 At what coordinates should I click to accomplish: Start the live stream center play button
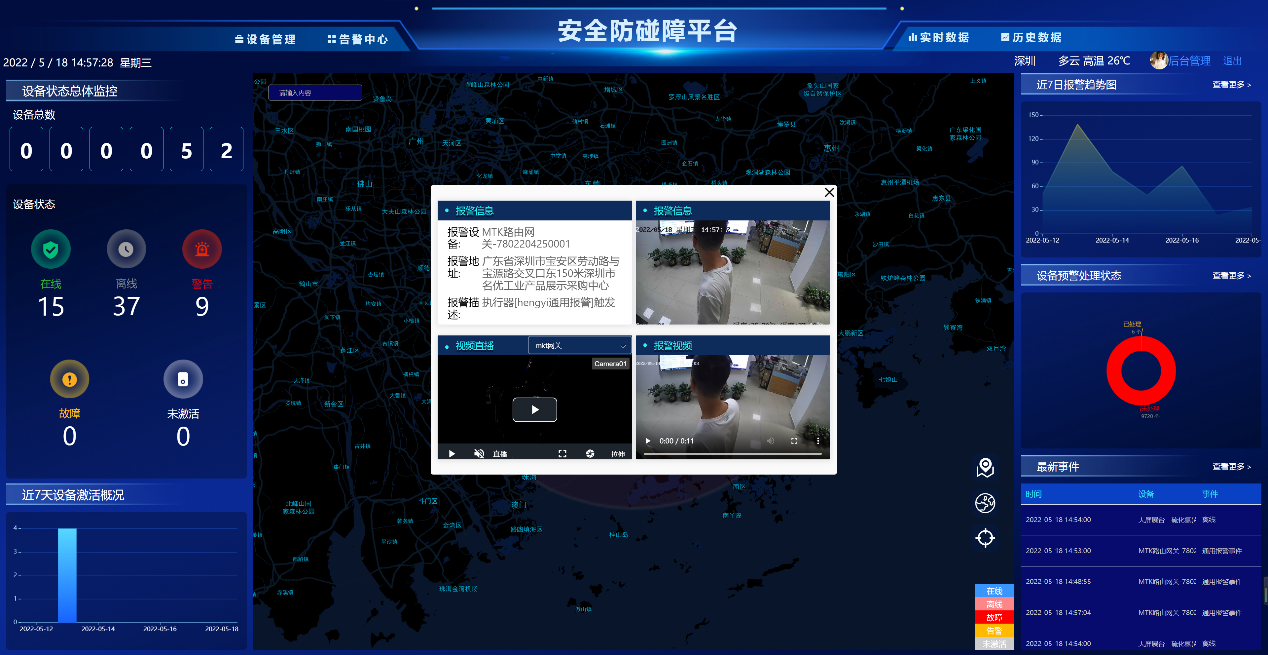point(535,409)
